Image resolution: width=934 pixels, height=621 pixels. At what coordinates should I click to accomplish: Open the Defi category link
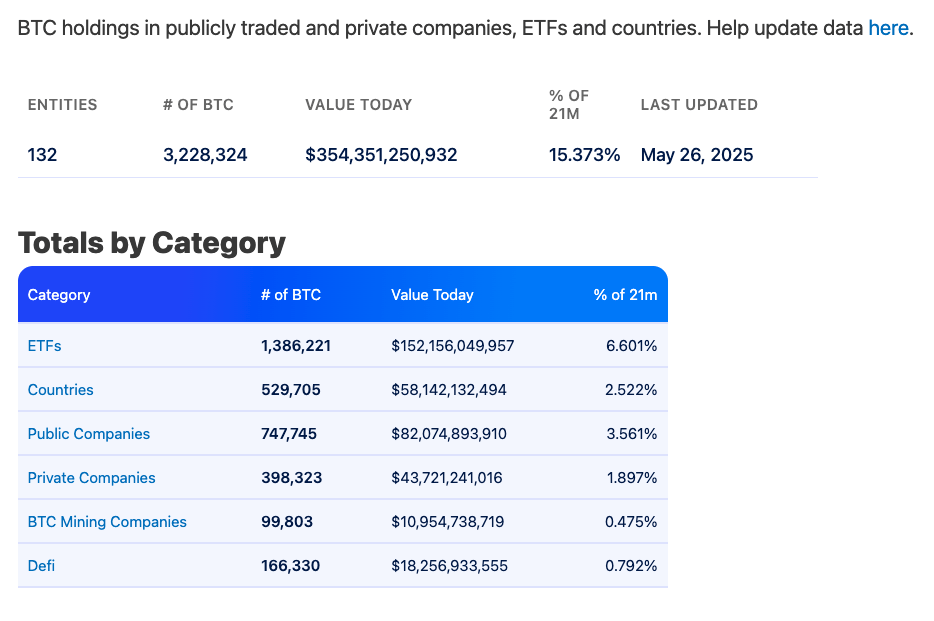tap(41, 566)
